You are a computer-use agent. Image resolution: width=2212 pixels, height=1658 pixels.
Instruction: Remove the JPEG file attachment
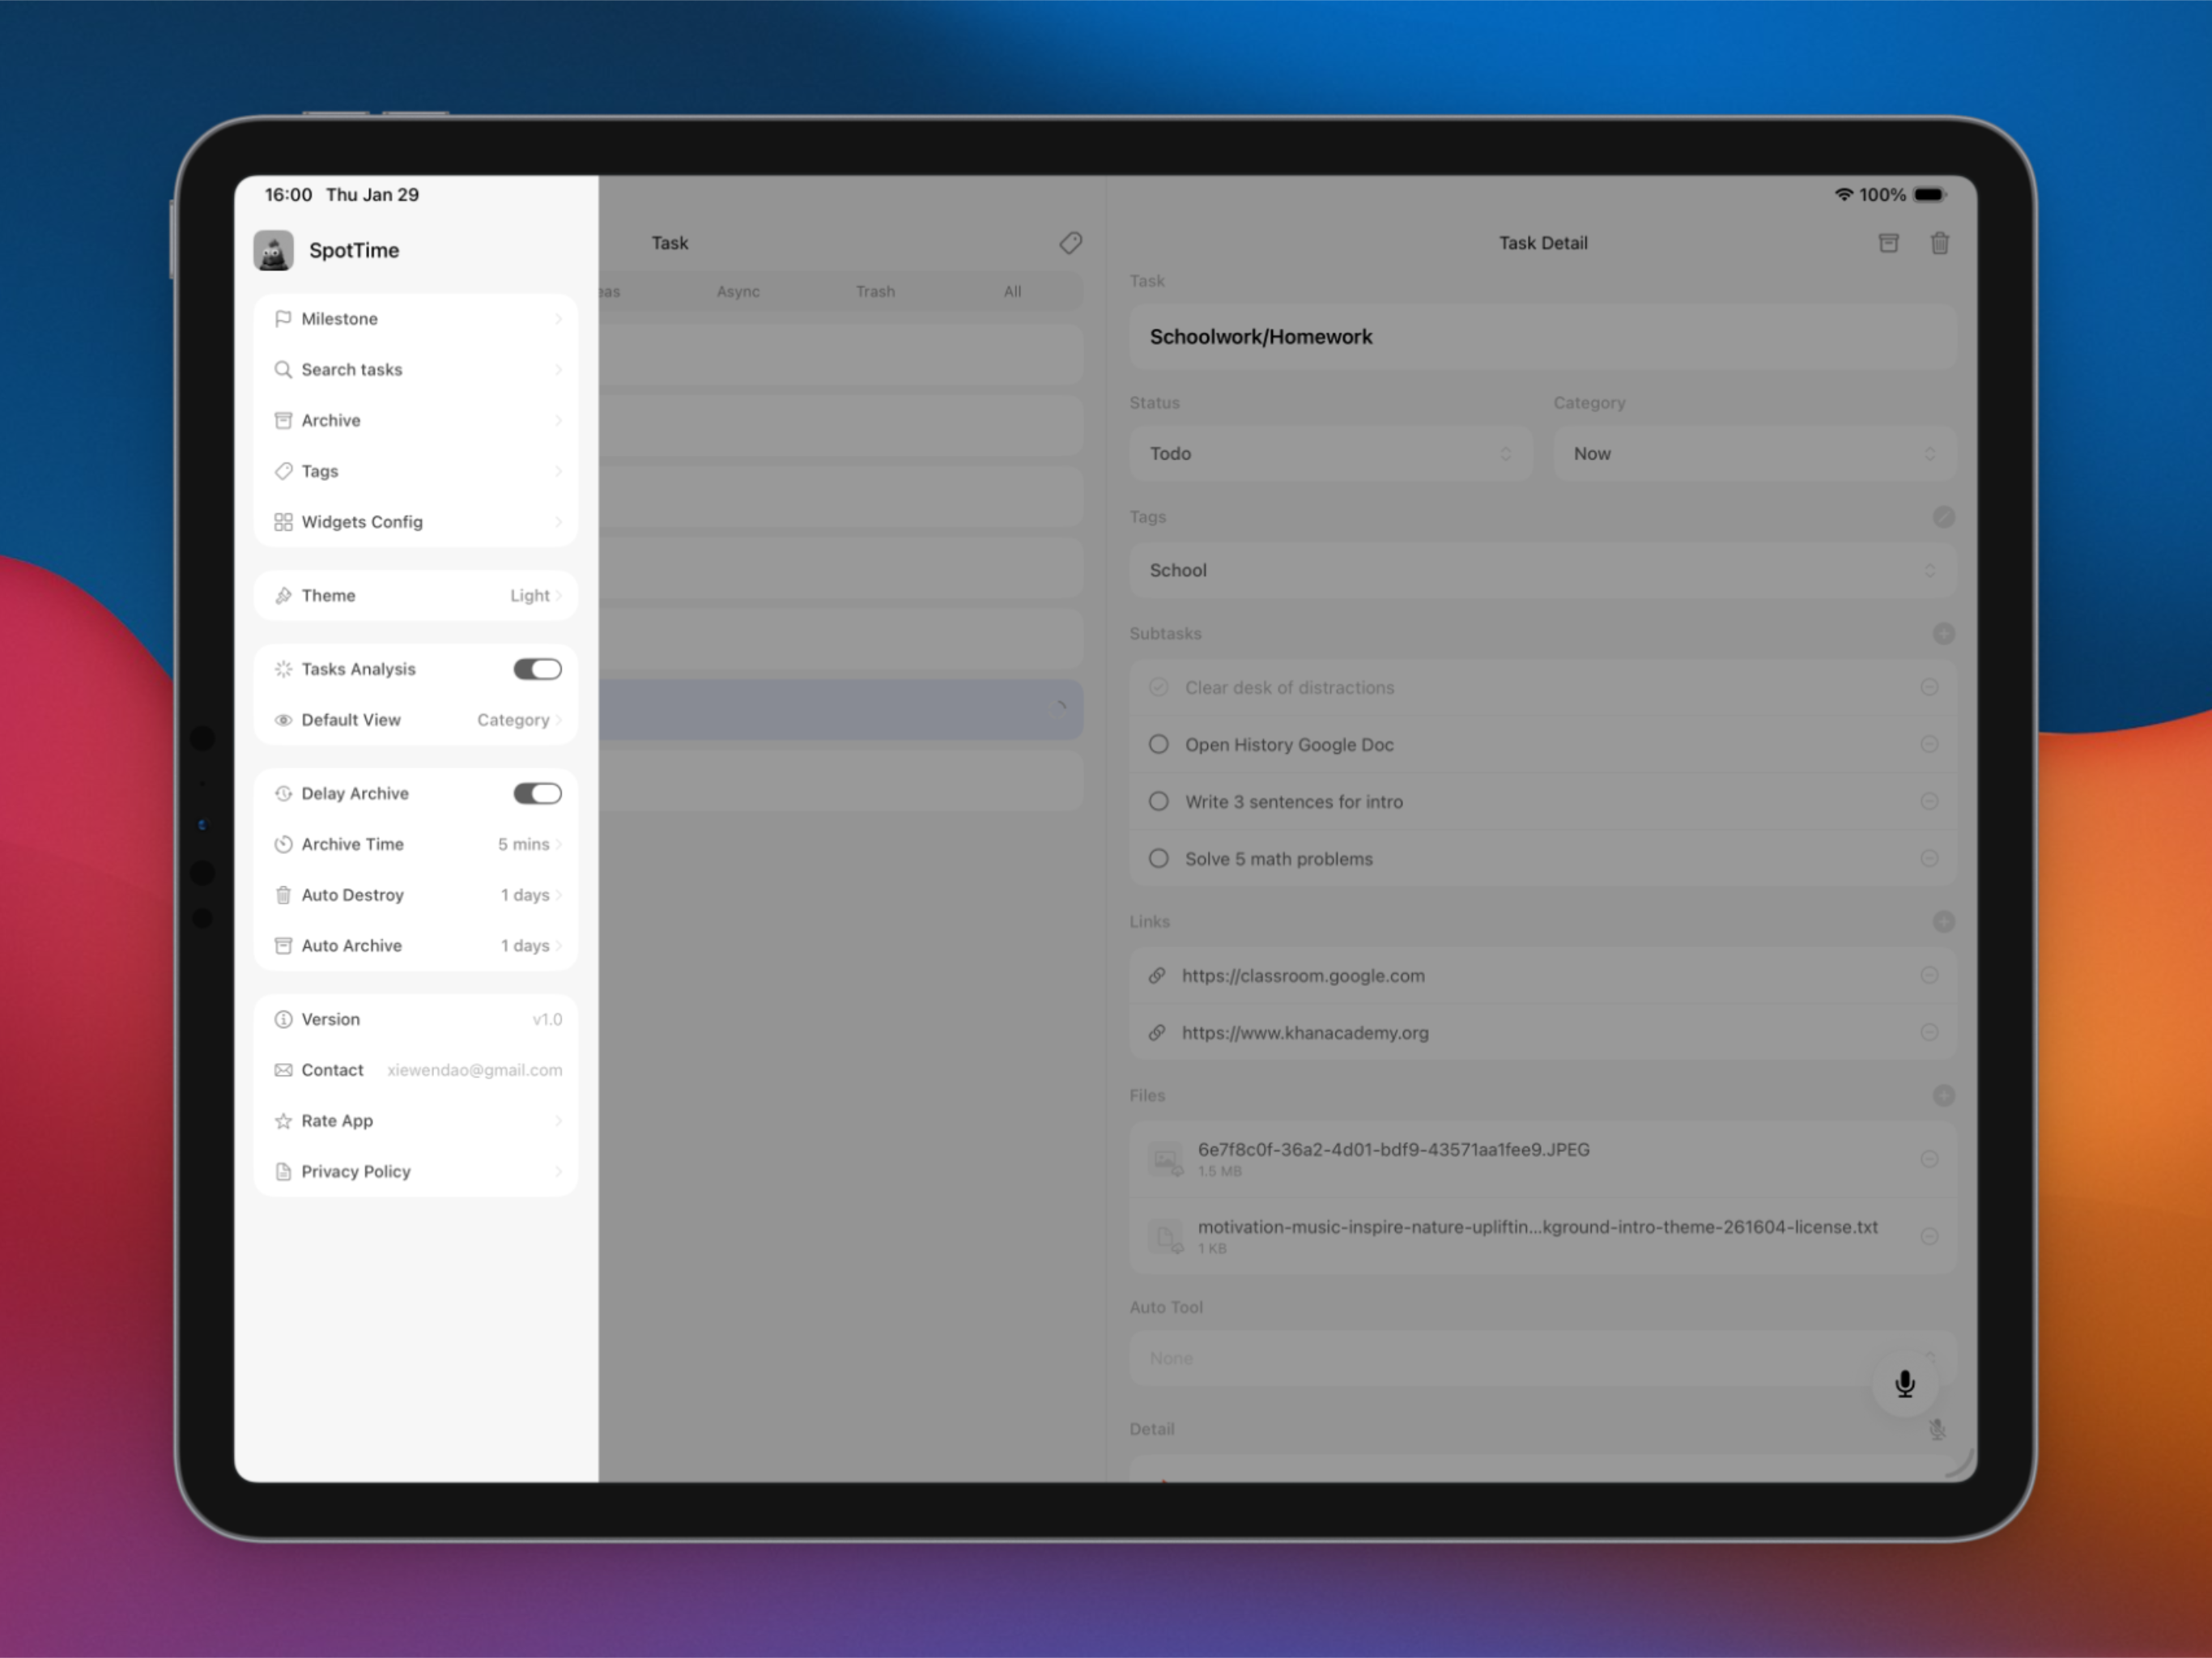point(1930,1160)
